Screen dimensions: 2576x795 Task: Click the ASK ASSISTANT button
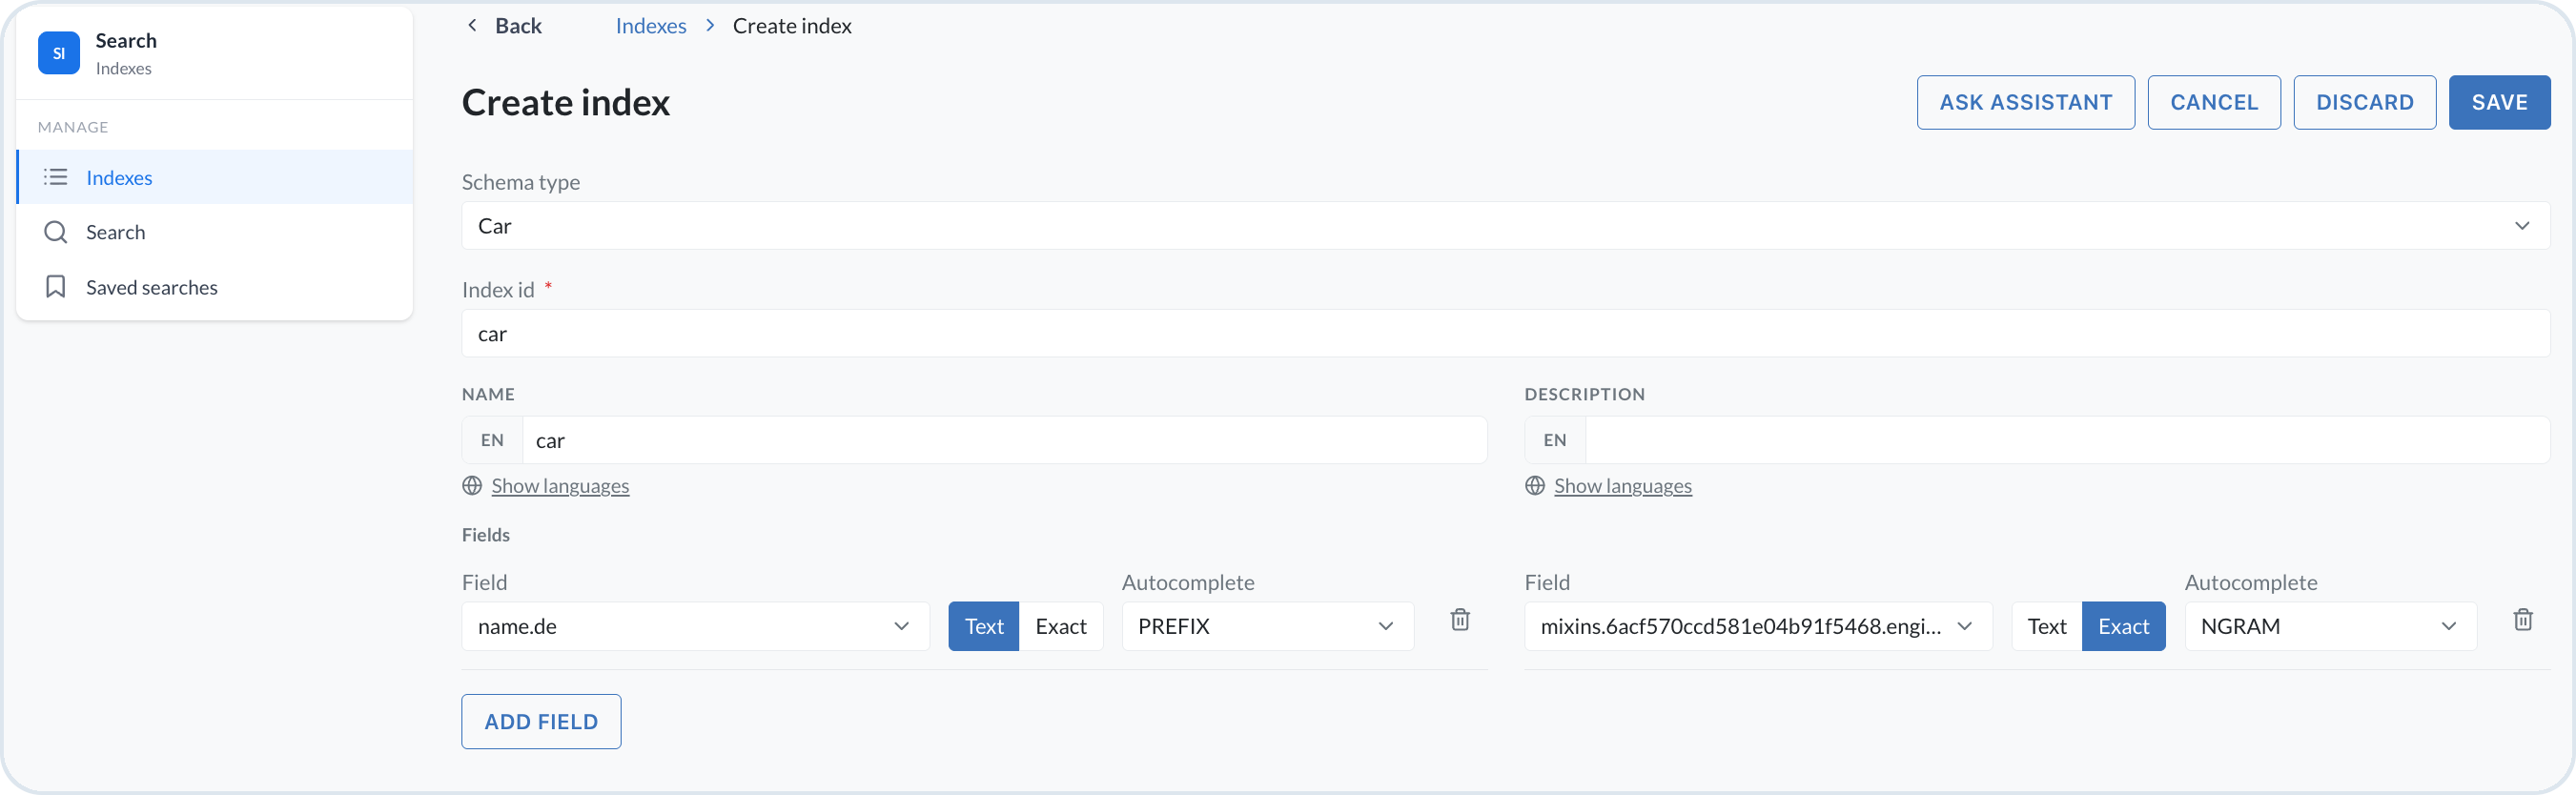pyautogui.click(x=2025, y=102)
